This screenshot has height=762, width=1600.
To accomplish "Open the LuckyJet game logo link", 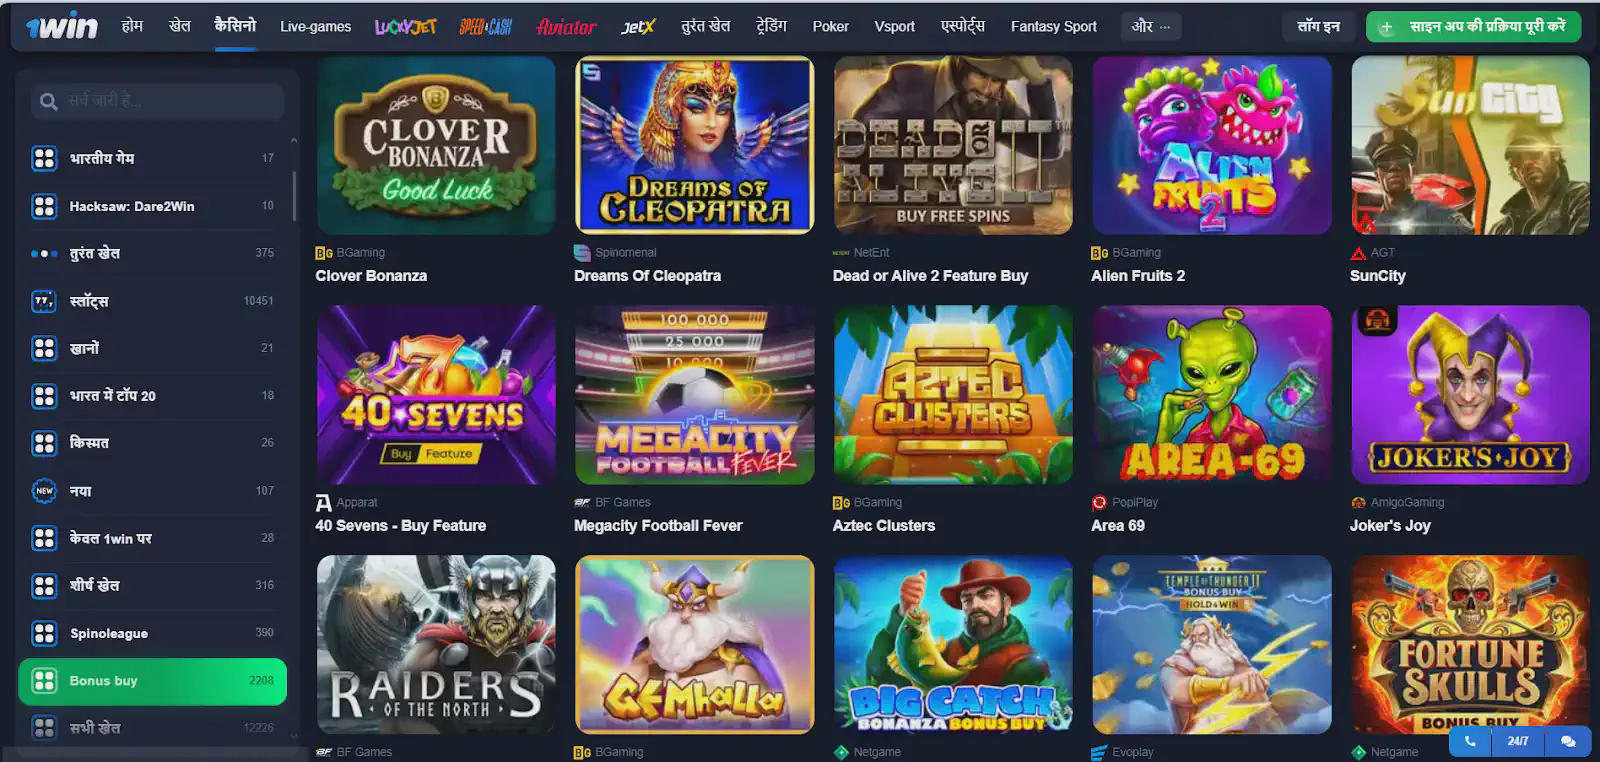I will pyautogui.click(x=405, y=27).
